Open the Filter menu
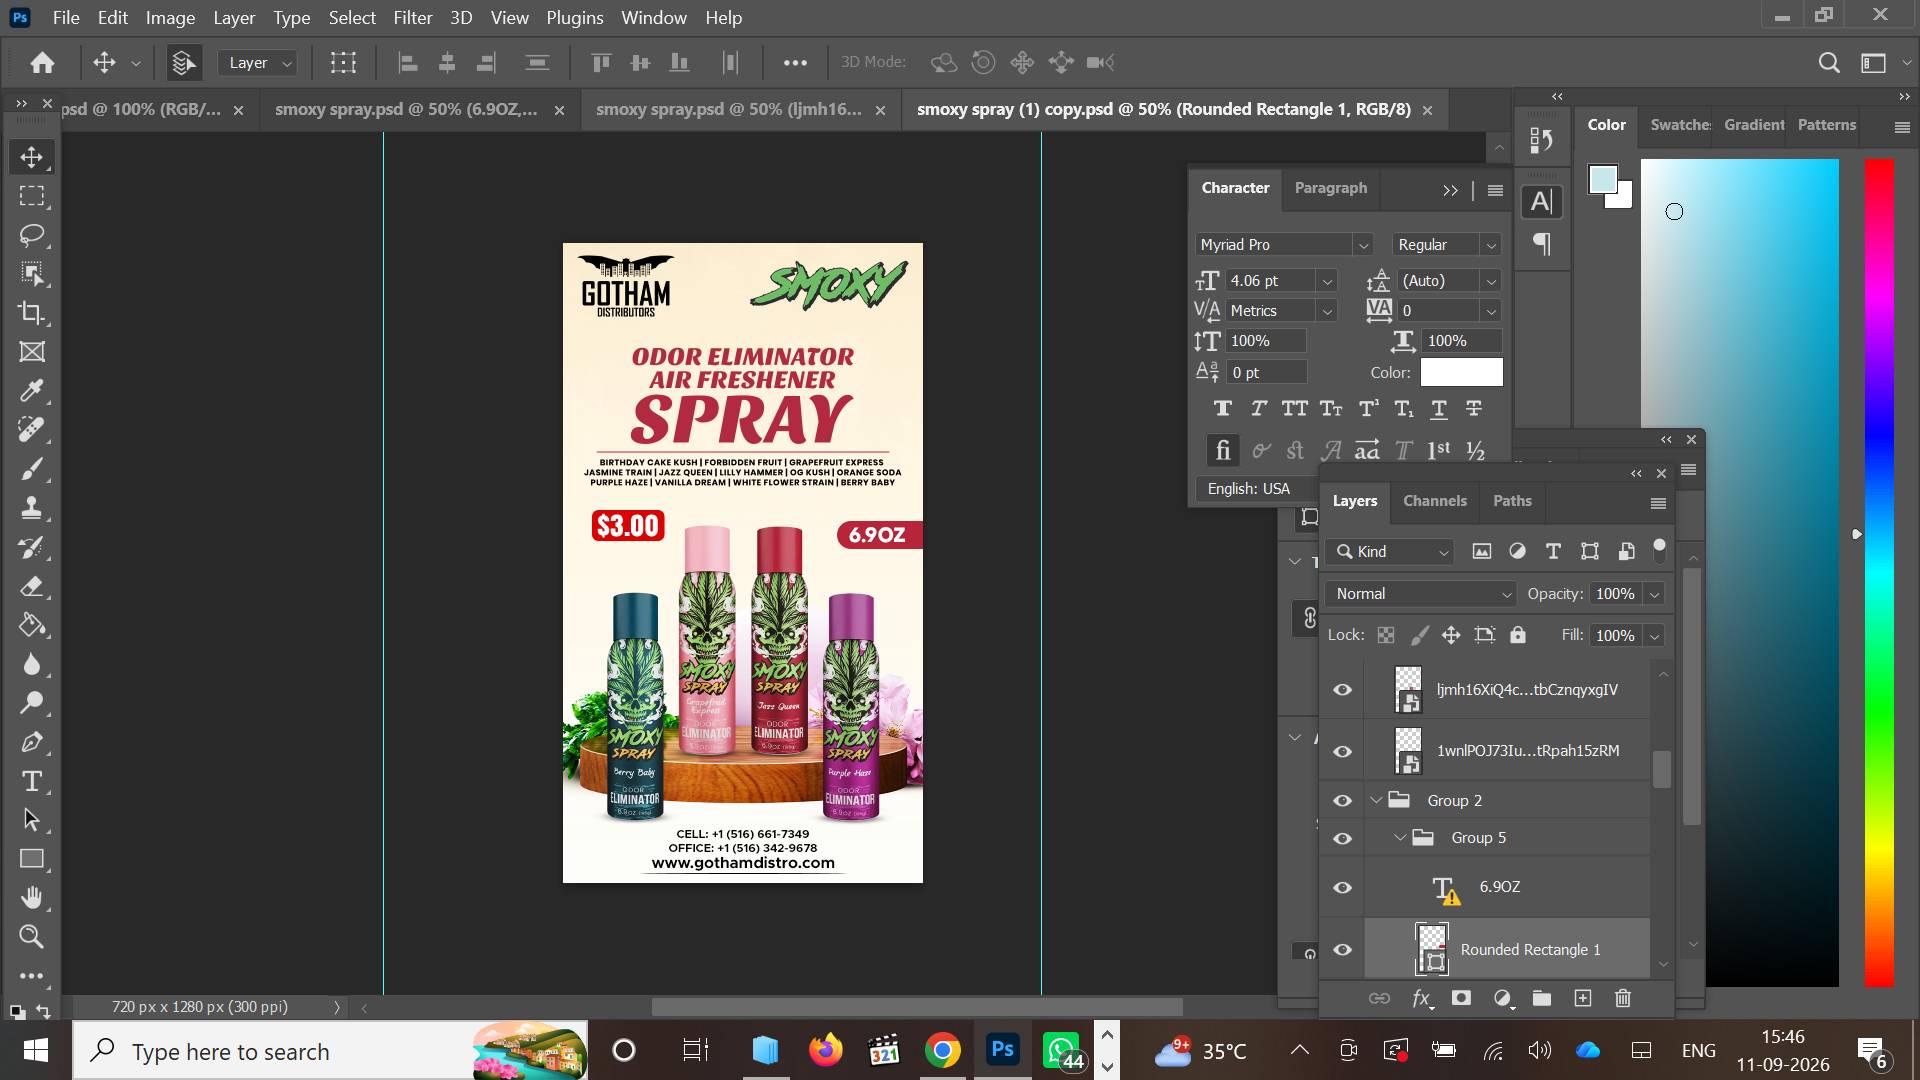The width and height of the screenshot is (1920, 1080). (x=412, y=18)
